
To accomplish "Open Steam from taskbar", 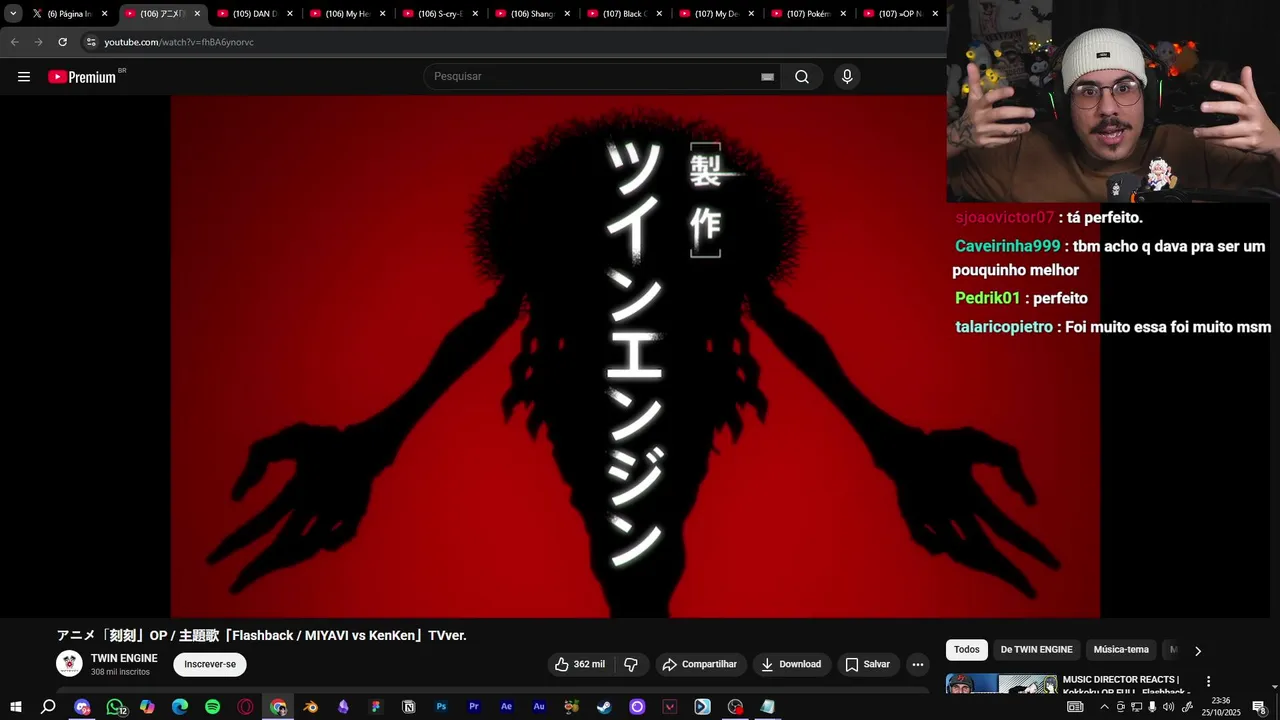I will coord(604,707).
